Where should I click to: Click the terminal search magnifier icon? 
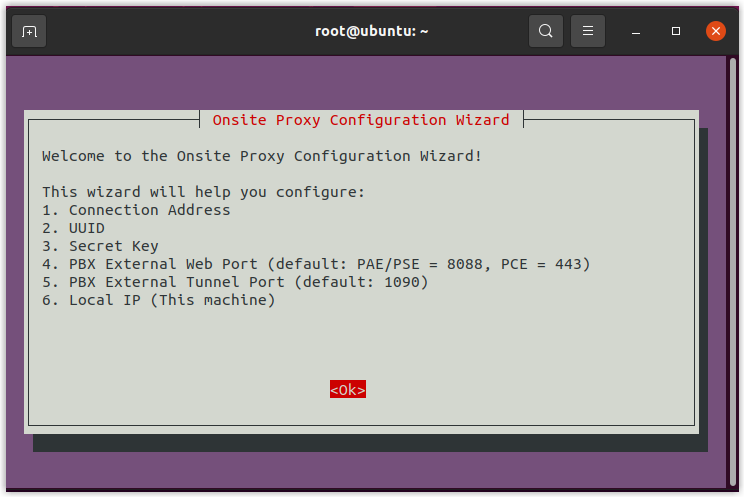point(546,31)
